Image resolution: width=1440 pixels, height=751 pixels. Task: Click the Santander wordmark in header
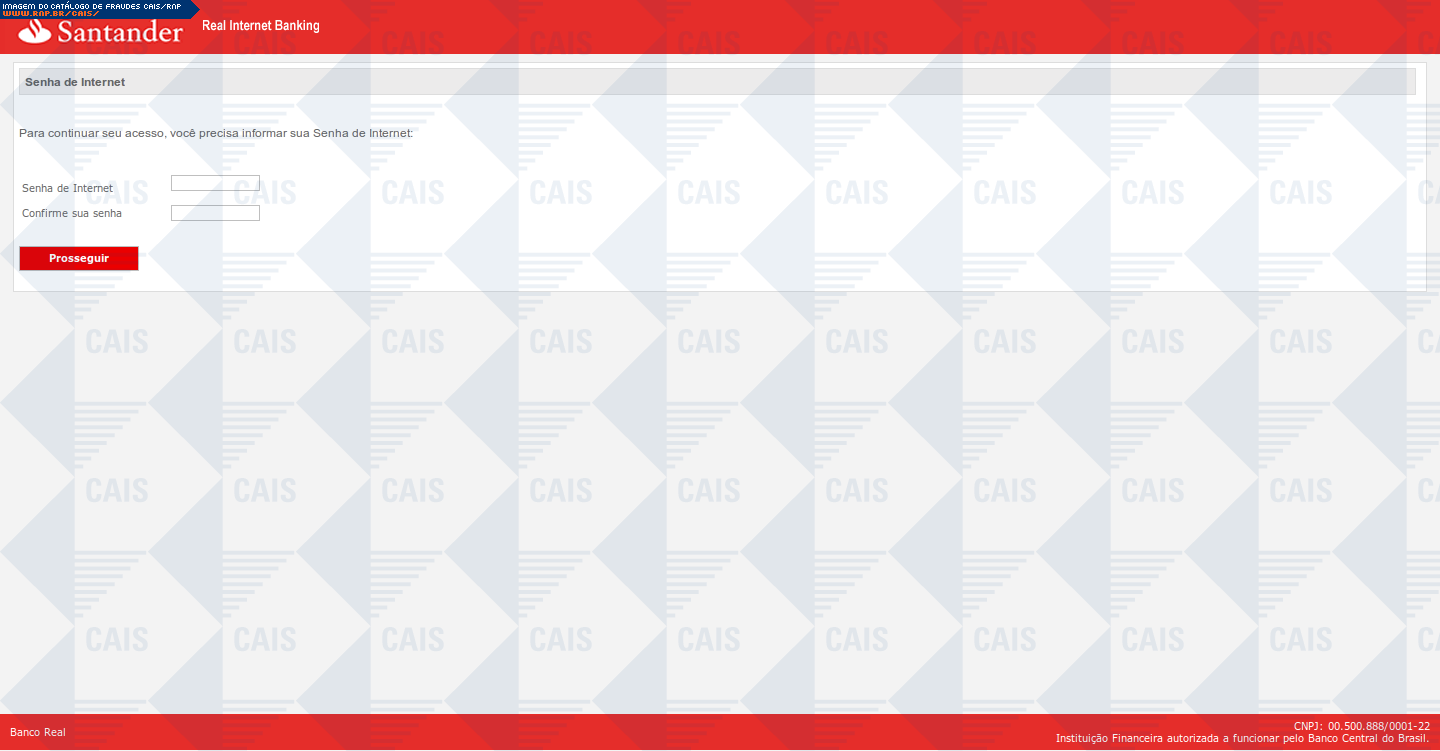[x=120, y=33]
